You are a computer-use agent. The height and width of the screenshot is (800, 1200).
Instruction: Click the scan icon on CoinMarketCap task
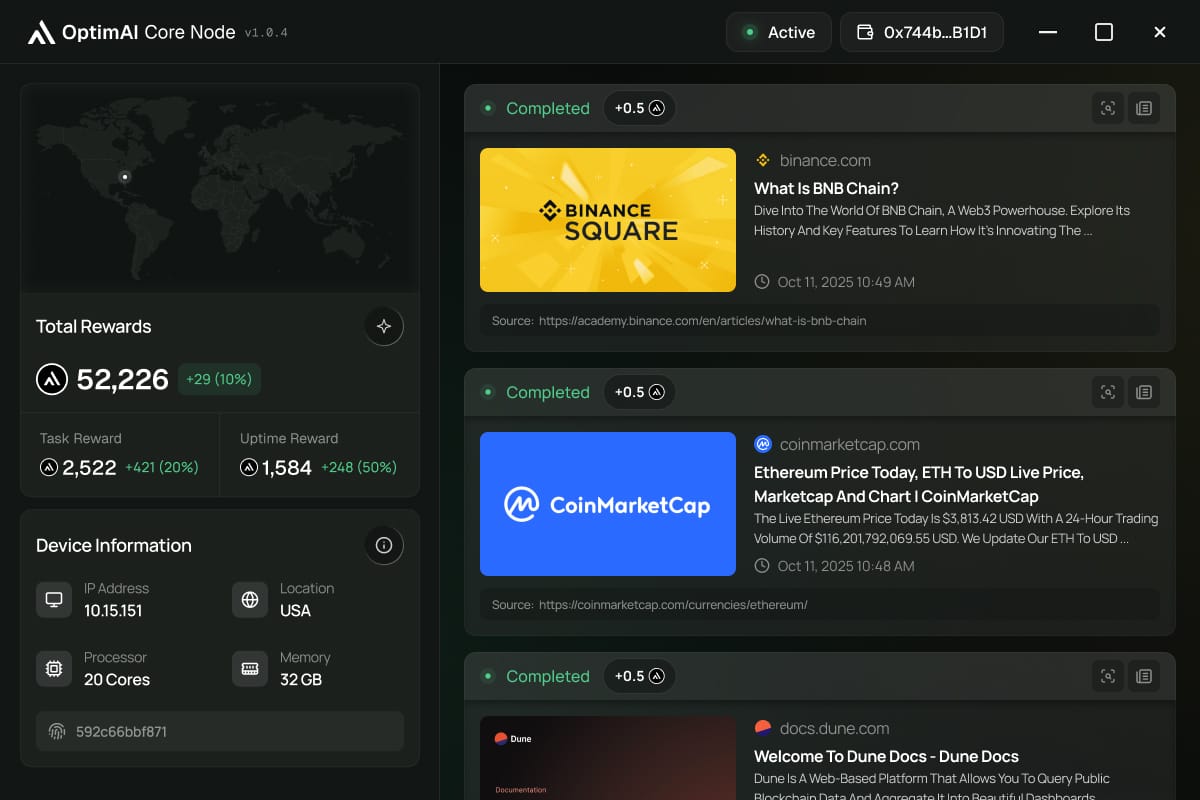(1107, 392)
